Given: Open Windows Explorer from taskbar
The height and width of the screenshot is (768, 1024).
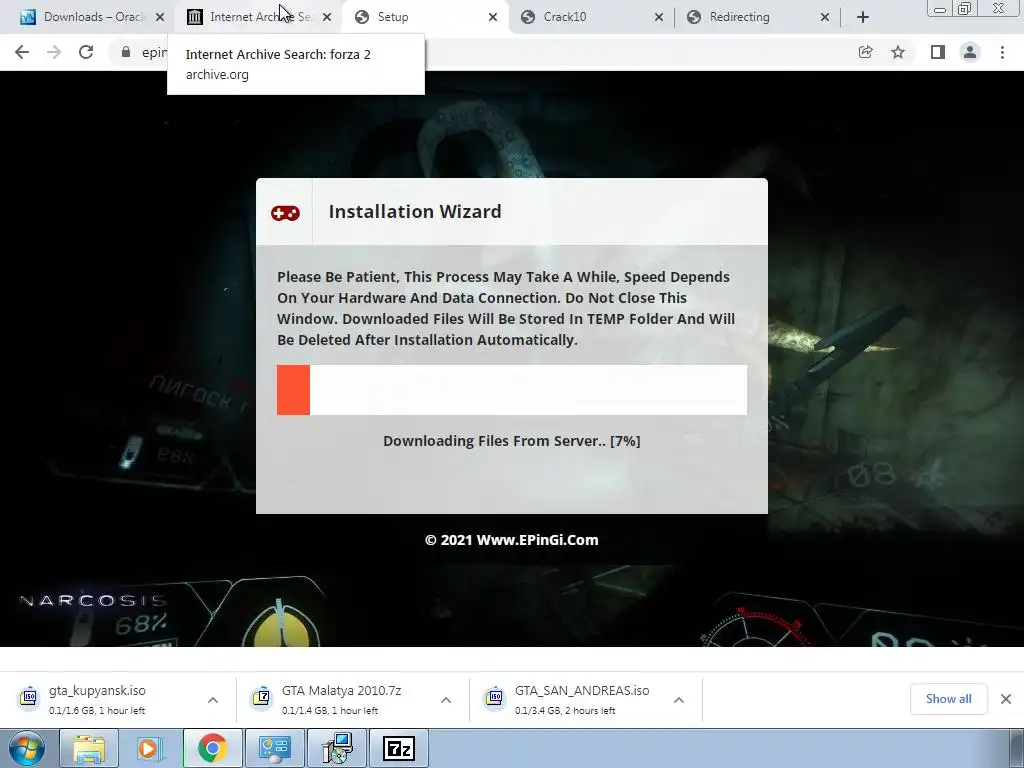Looking at the screenshot, I should pyautogui.click(x=89, y=748).
